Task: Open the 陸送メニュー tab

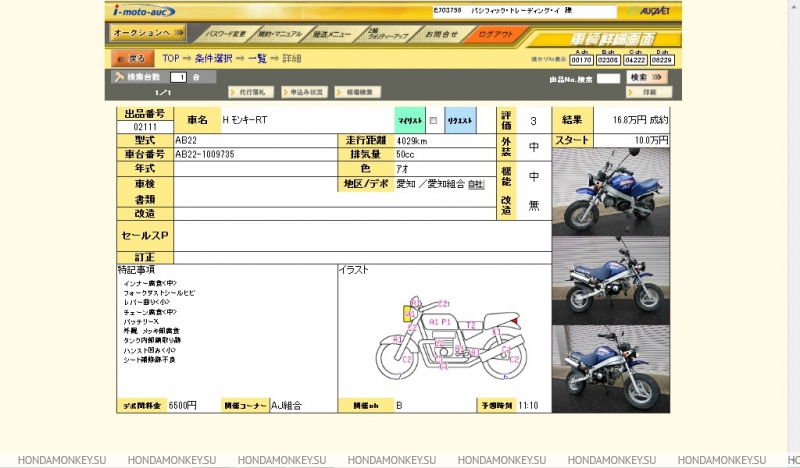Action: click(x=332, y=34)
